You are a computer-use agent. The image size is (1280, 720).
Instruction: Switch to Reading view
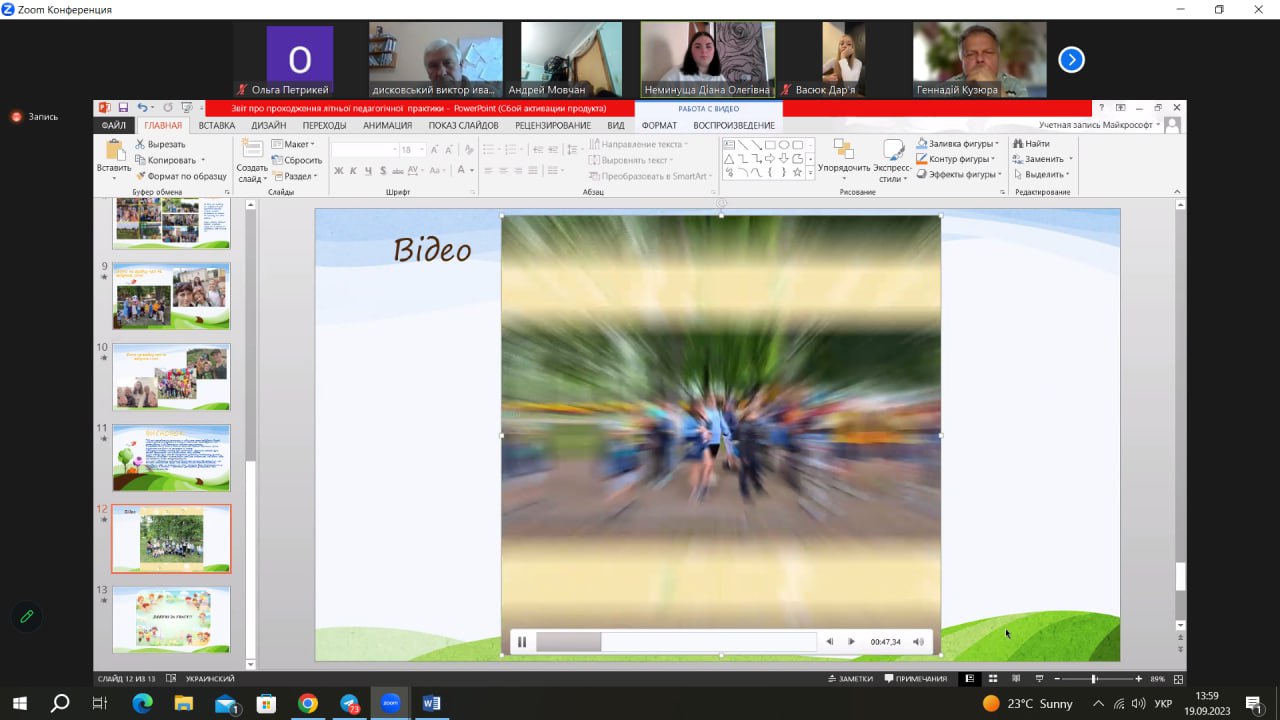click(x=1016, y=679)
